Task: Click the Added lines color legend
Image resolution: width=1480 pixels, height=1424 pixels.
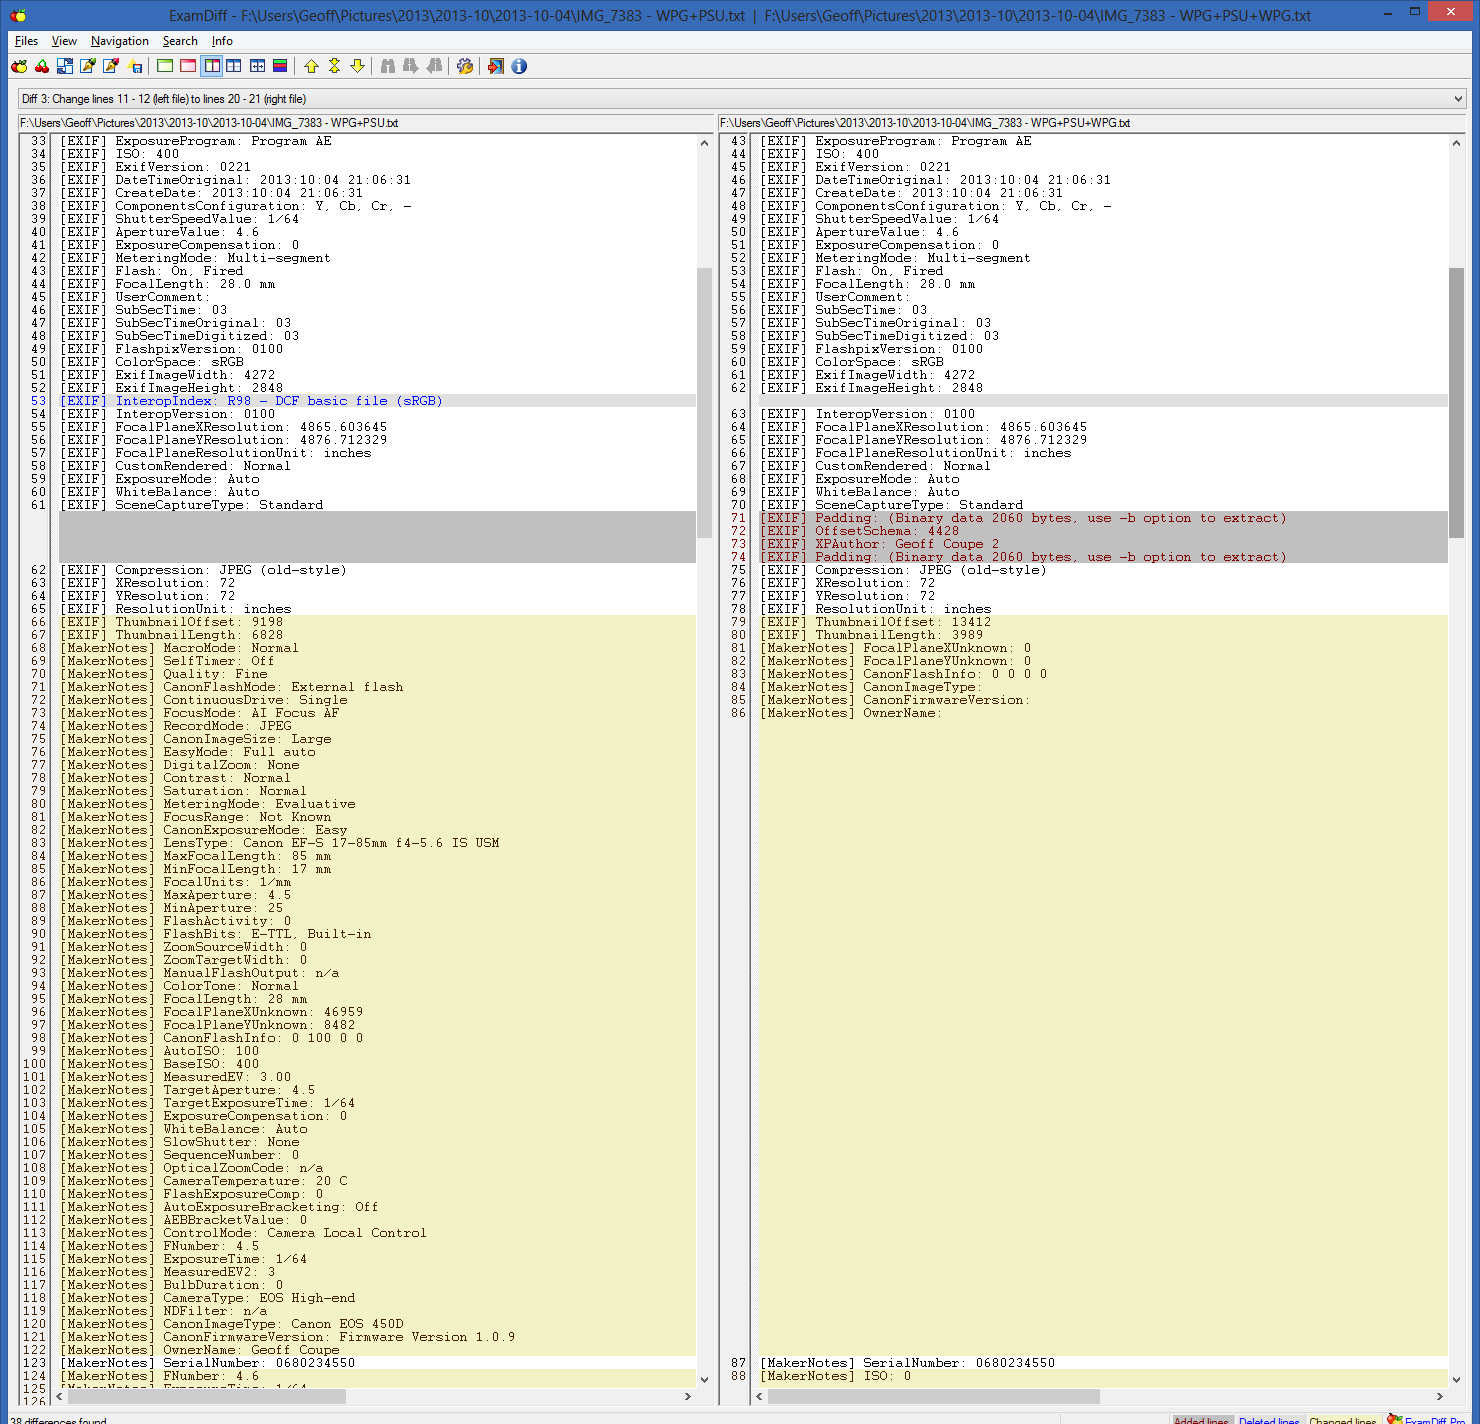Action: 1201,1419
